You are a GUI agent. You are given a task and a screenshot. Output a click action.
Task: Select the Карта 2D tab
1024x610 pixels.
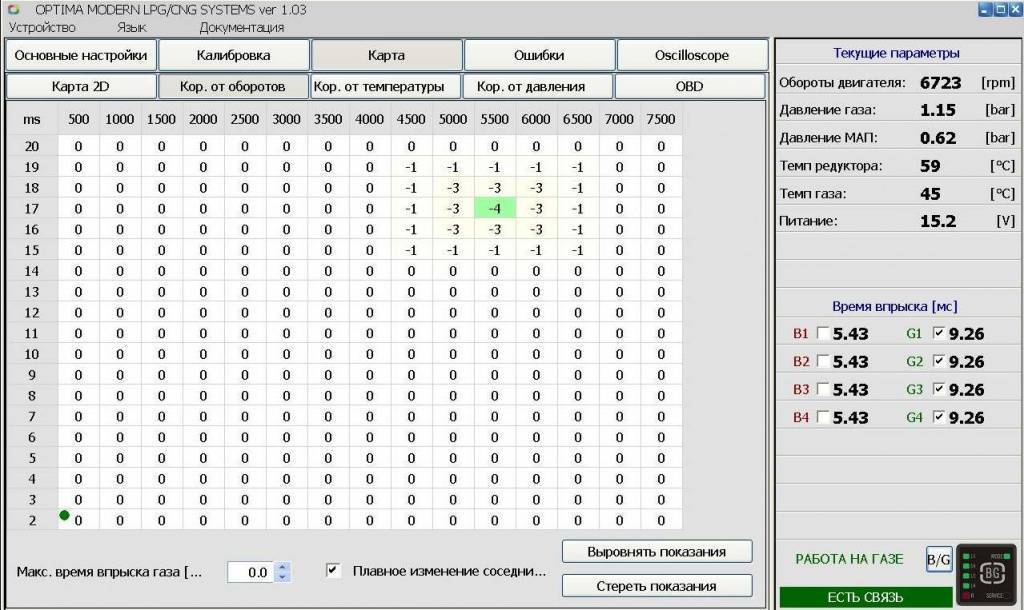click(81, 87)
